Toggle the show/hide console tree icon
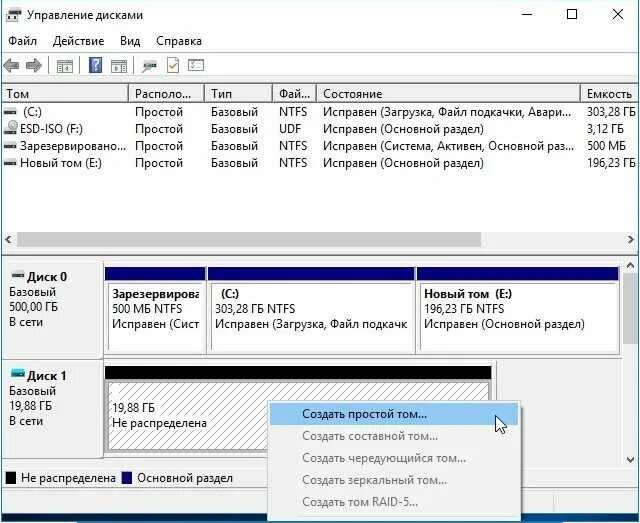This screenshot has height=523, width=640. pyautogui.click(x=64, y=66)
